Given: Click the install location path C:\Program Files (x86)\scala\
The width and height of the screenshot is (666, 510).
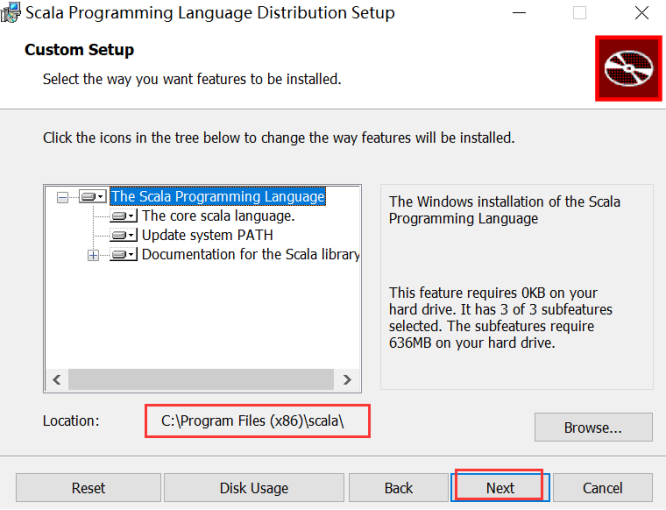Looking at the screenshot, I should click(253, 421).
